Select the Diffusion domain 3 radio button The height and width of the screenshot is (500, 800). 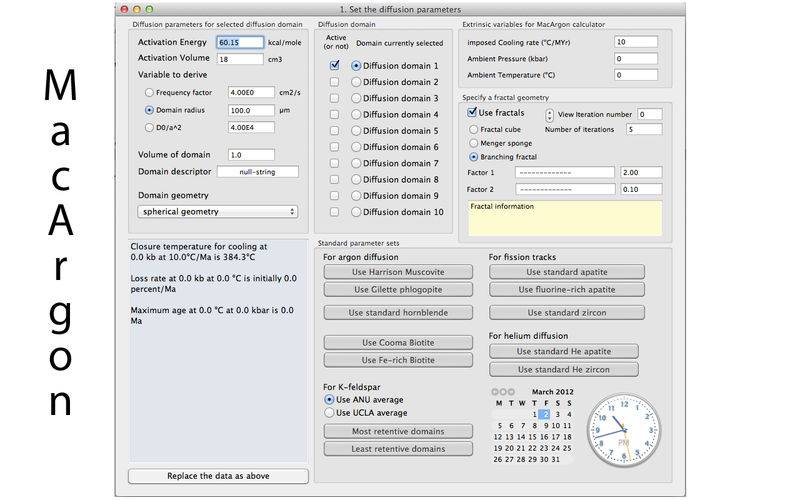[x=356, y=99]
